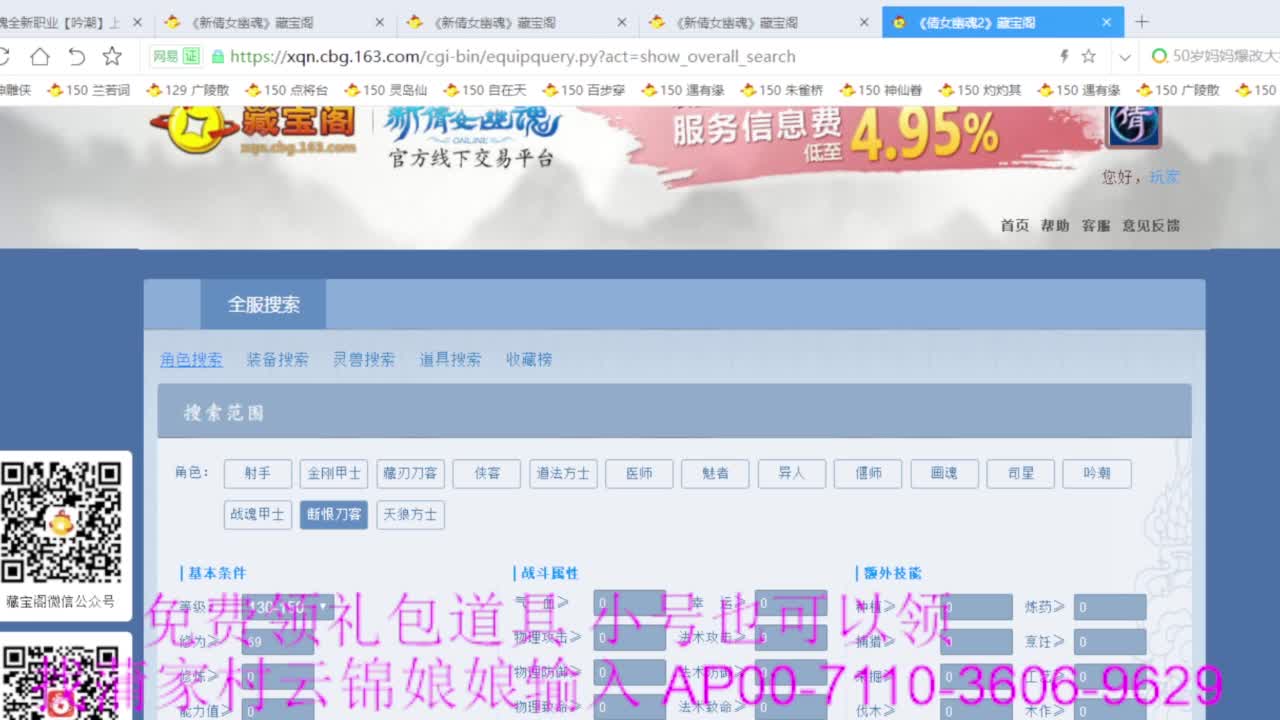The width and height of the screenshot is (1280, 720).
Task: Open the 帮助 link
Action: [1055, 226]
